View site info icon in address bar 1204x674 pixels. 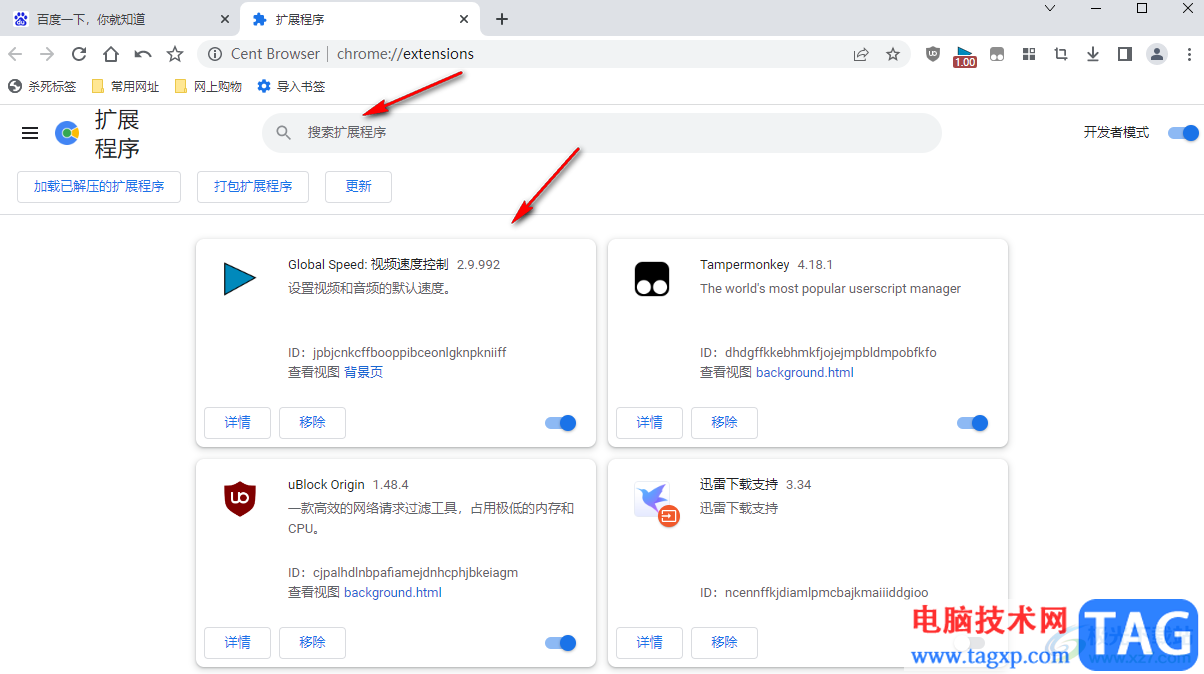coord(214,54)
